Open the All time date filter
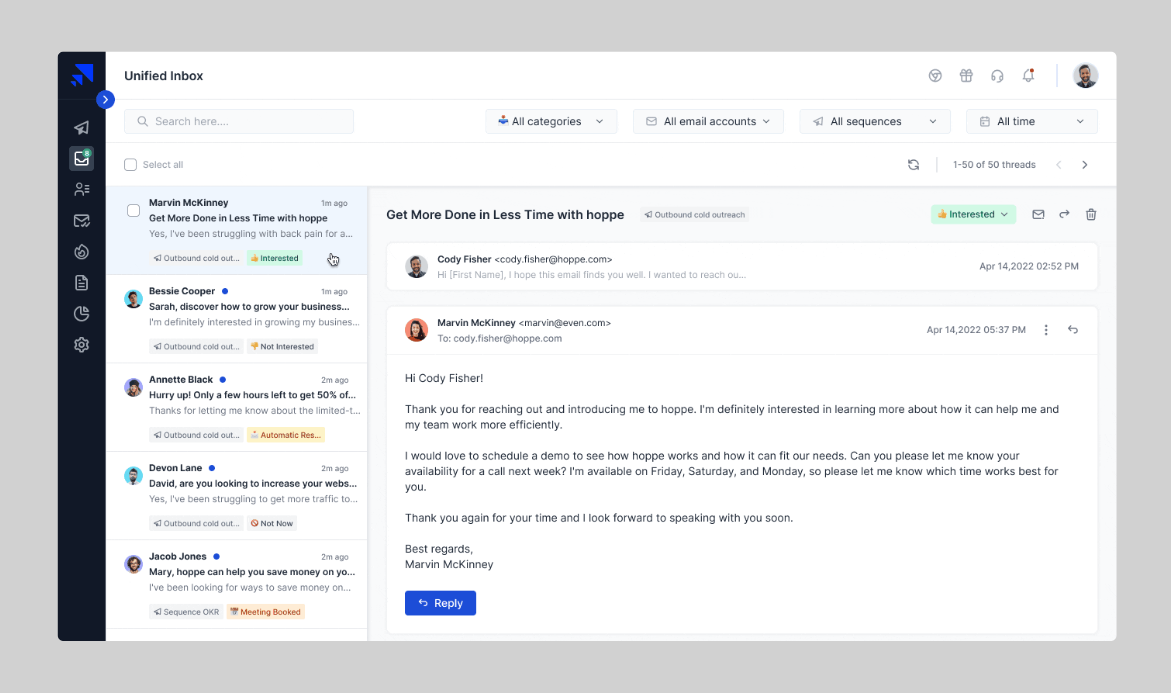 click(x=1031, y=121)
